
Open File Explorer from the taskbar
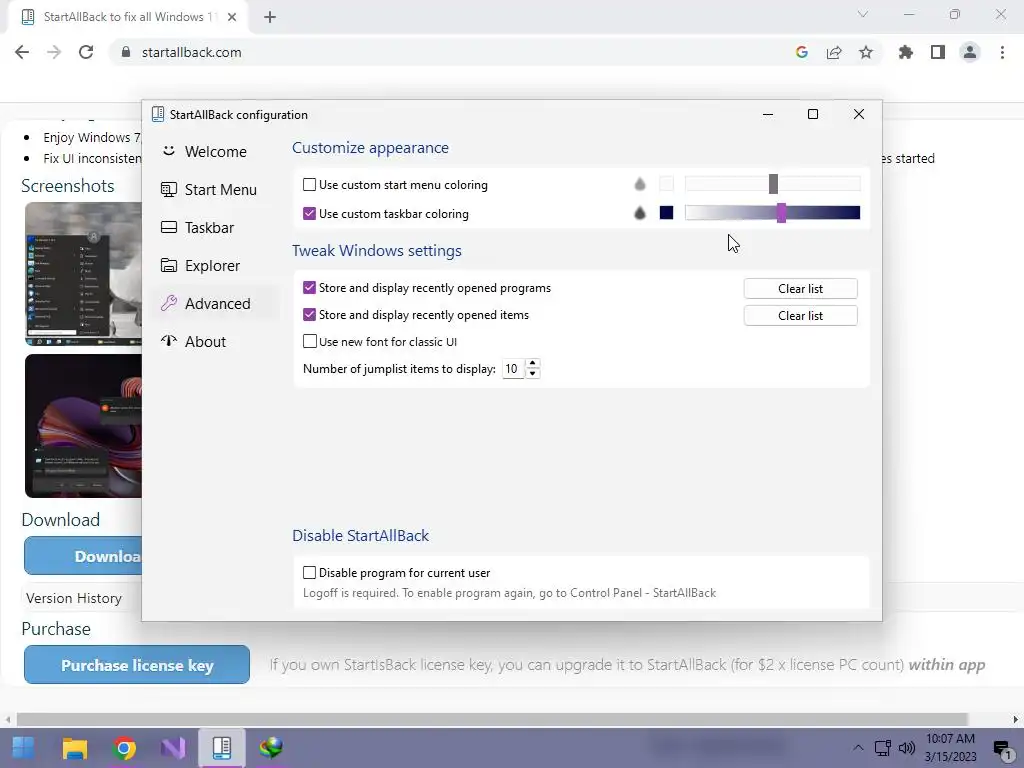[x=74, y=747]
